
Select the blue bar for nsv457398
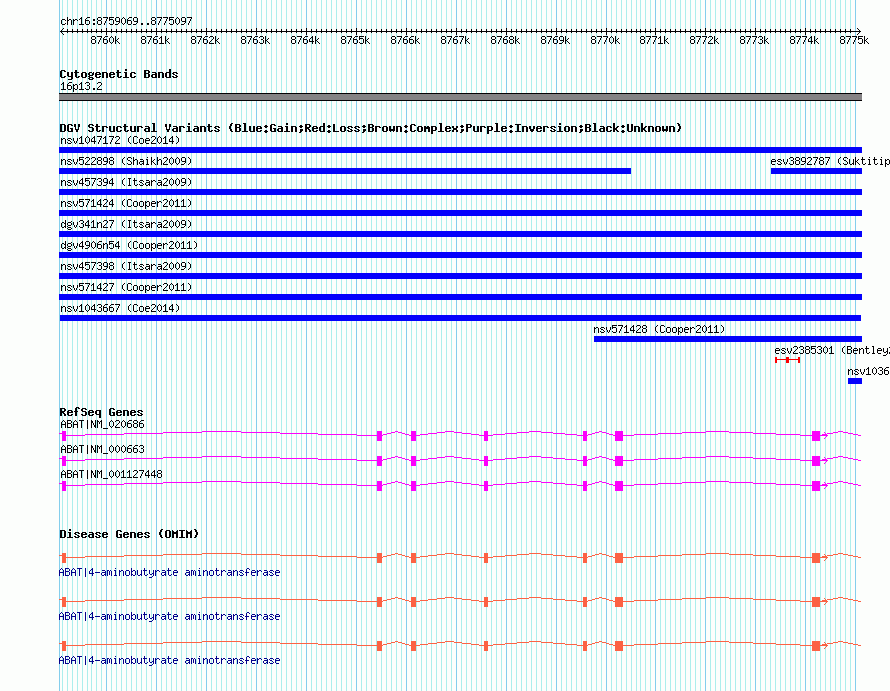[x=460, y=276]
